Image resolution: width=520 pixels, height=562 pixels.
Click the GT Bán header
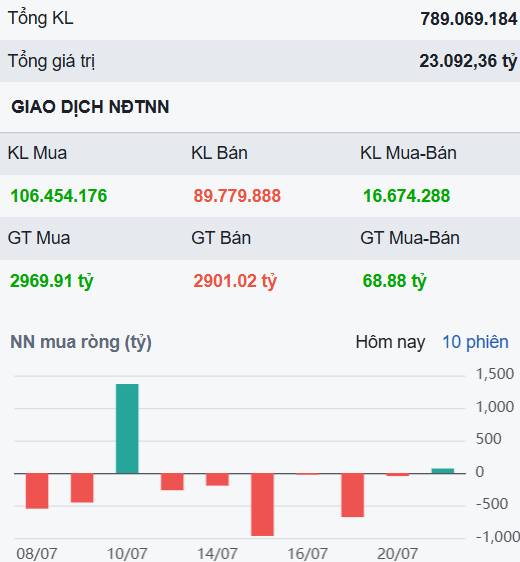coord(221,238)
